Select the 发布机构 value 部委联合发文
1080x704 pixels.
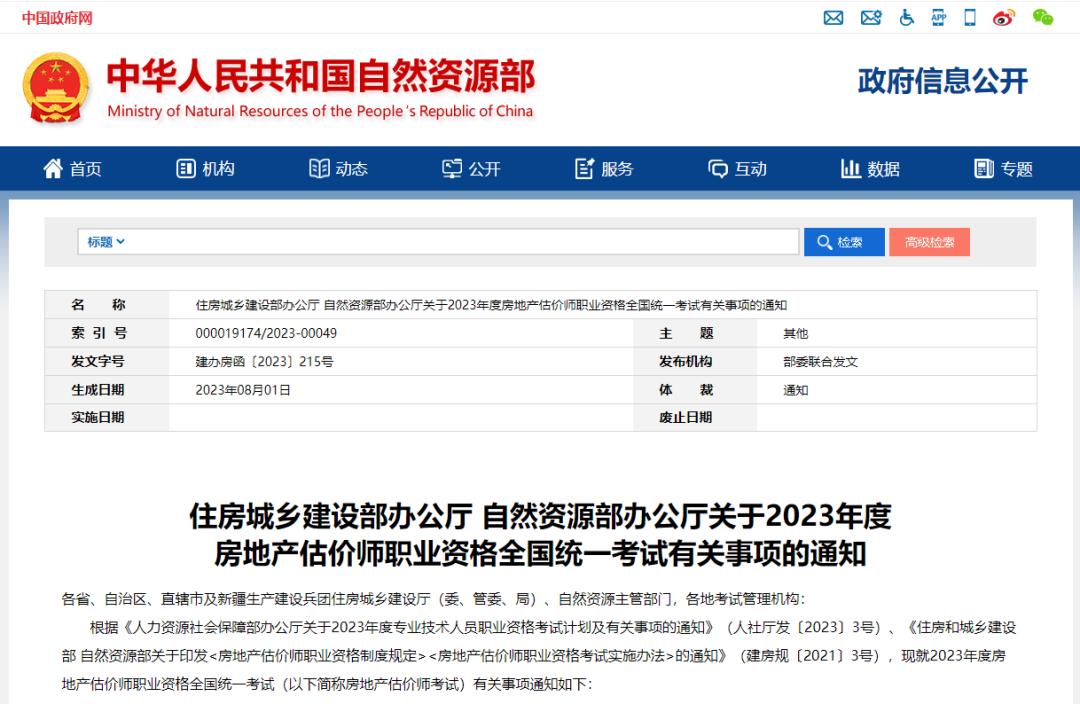[x=820, y=362]
